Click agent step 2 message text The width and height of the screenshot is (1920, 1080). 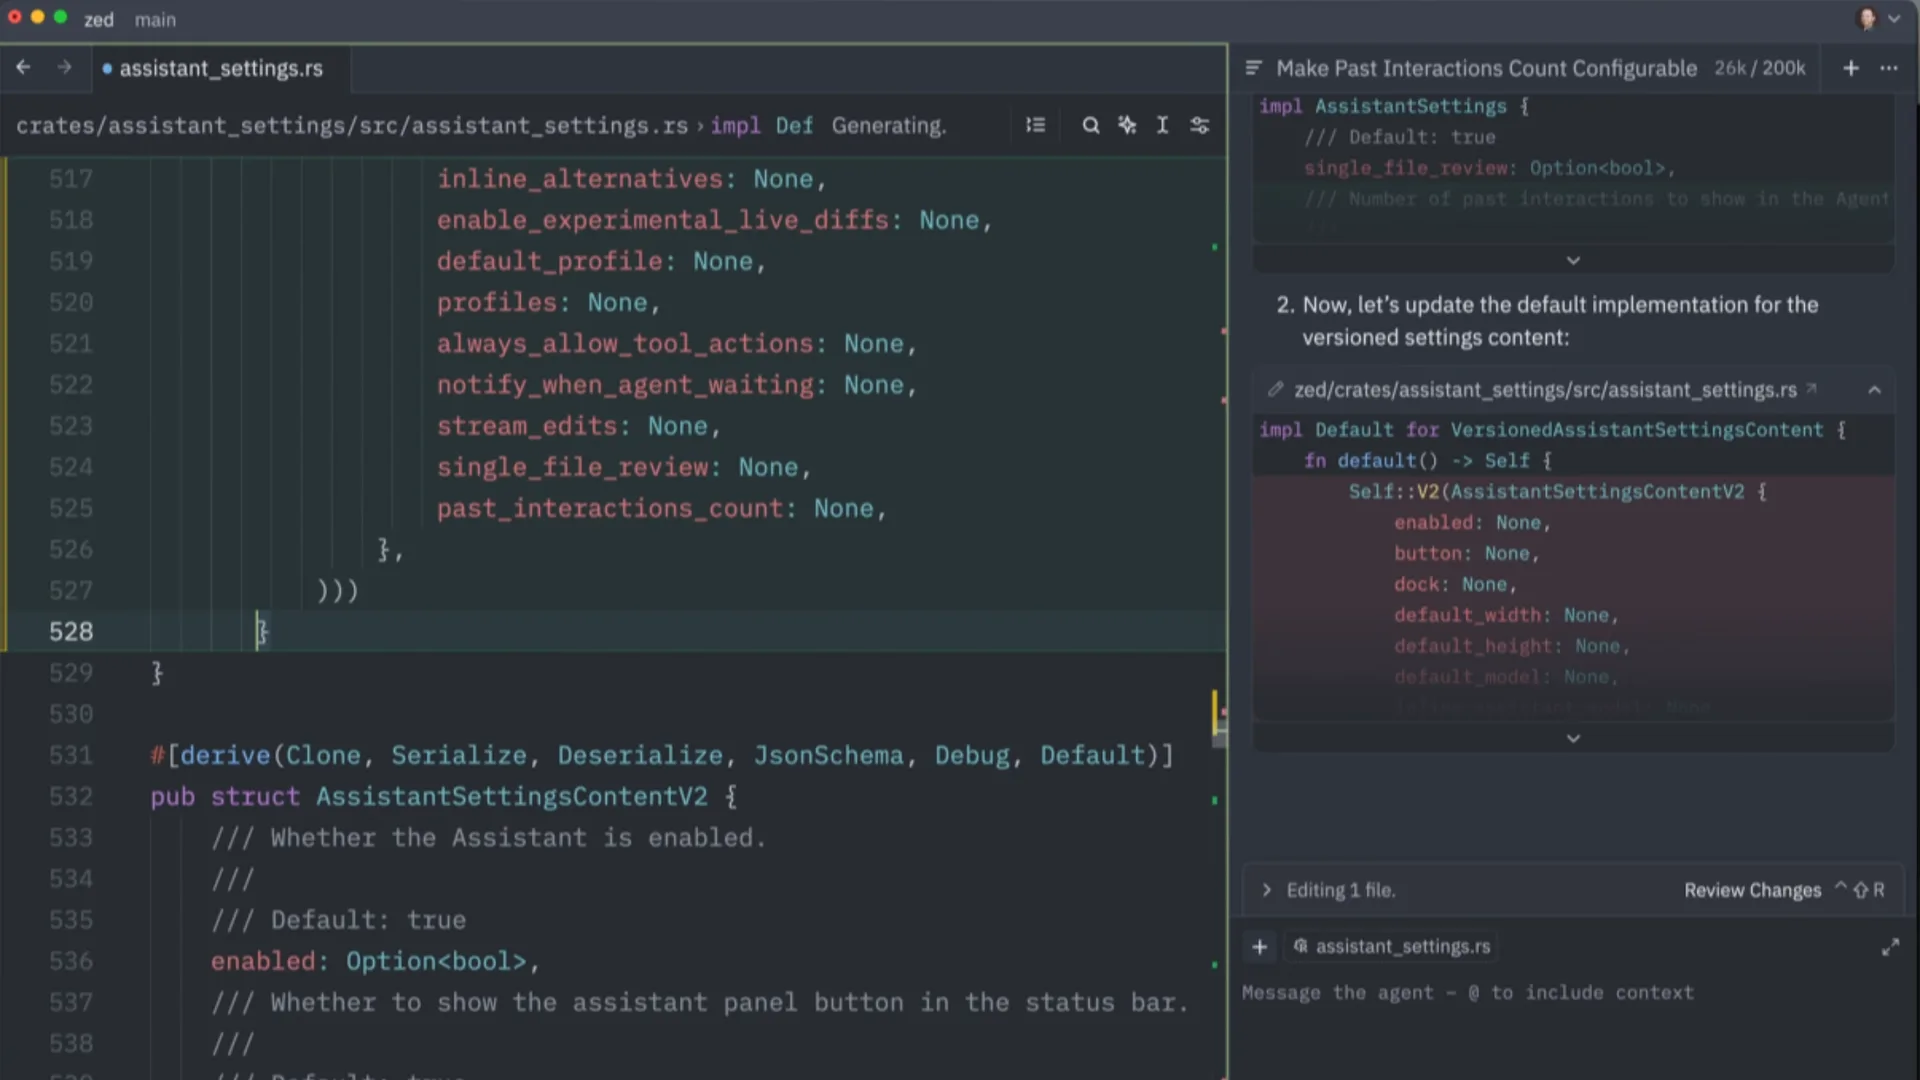pos(1559,321)
